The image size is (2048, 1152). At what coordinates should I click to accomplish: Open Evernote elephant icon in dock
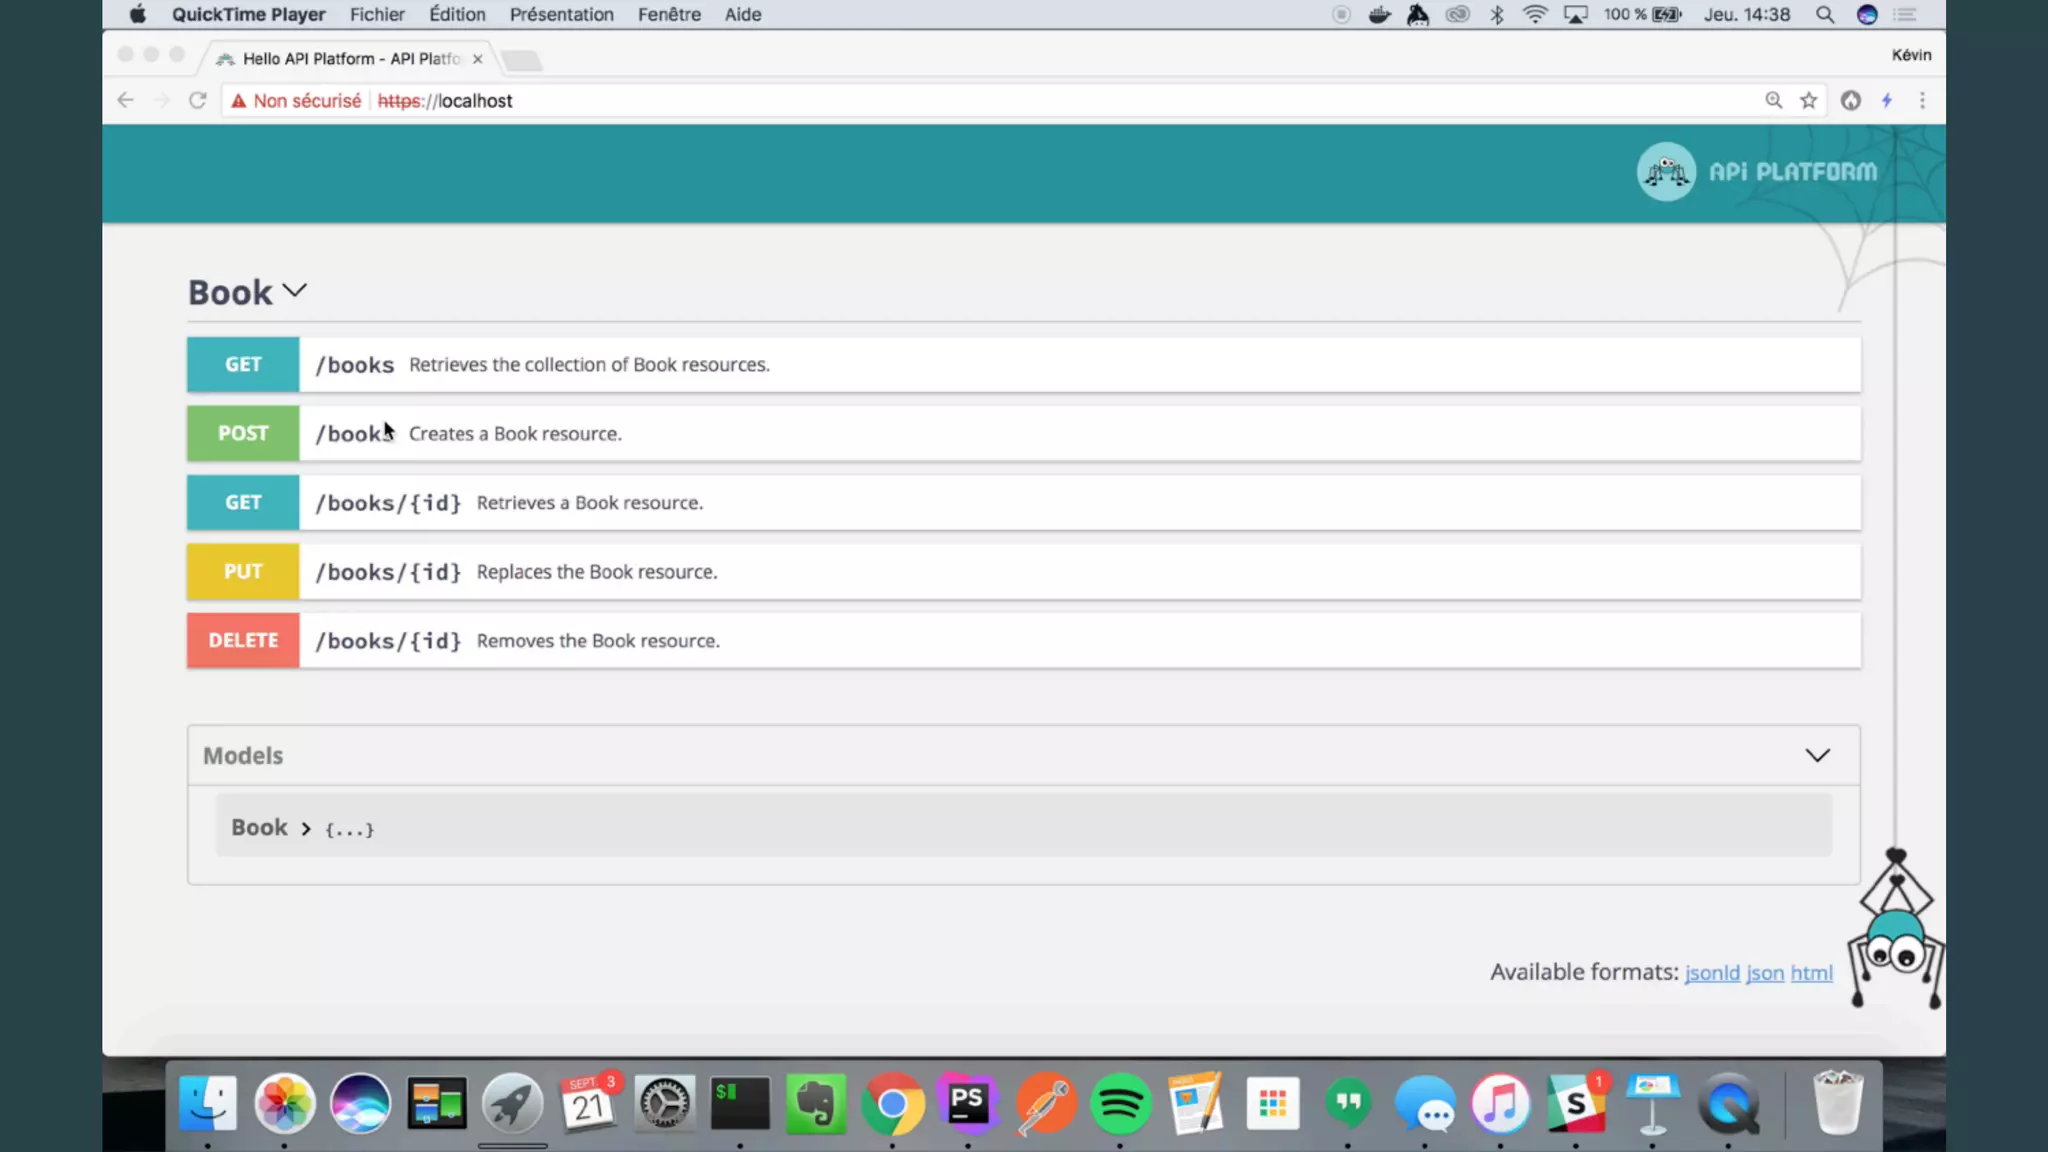point(816,1104)
